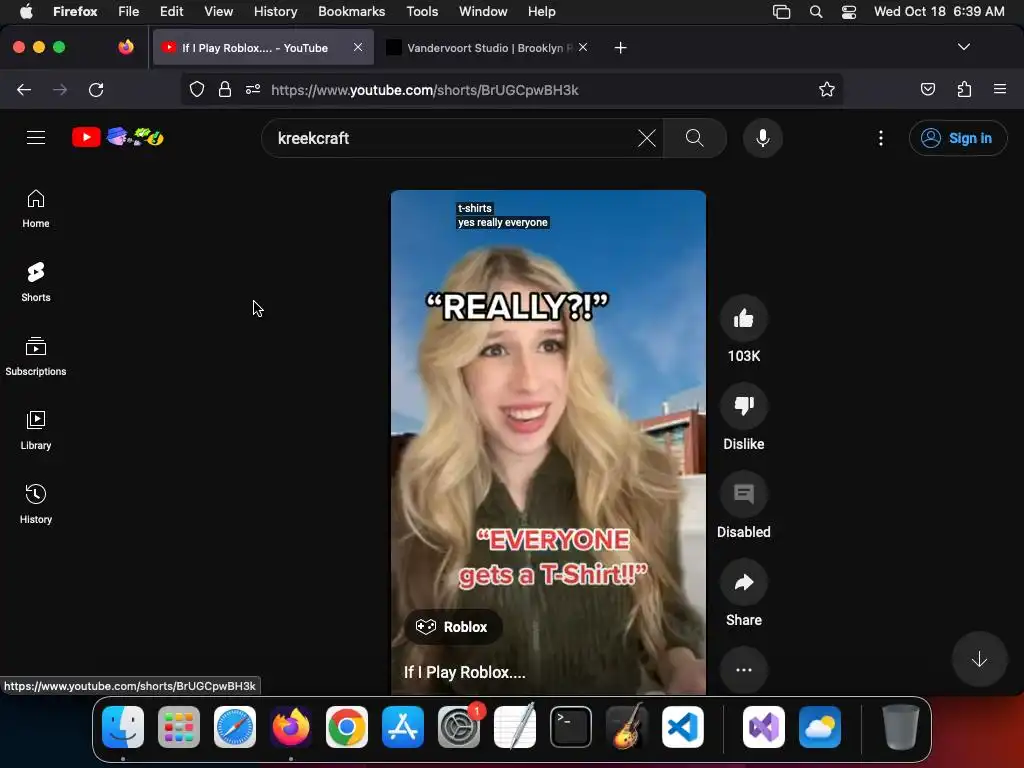Open Spotlight search in menu bar
Screen dimensions: 1024x768
point(816,12)
